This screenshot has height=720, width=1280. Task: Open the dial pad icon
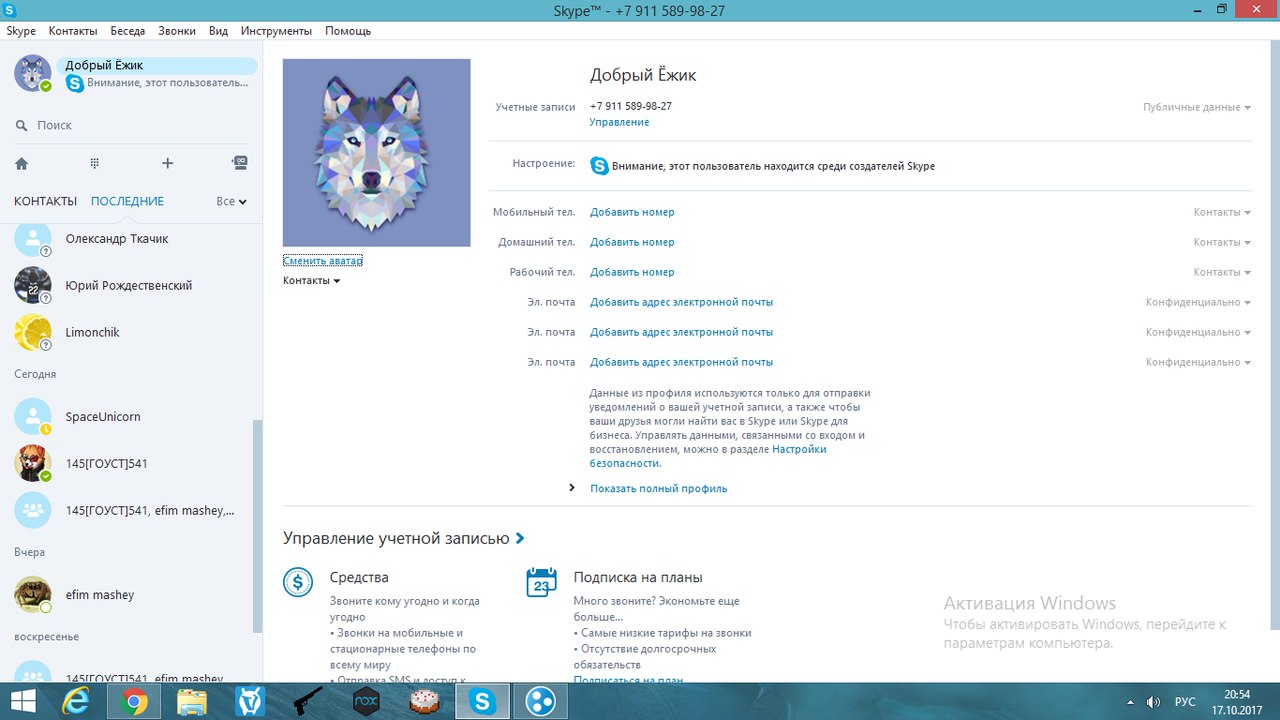pos(95,163)
